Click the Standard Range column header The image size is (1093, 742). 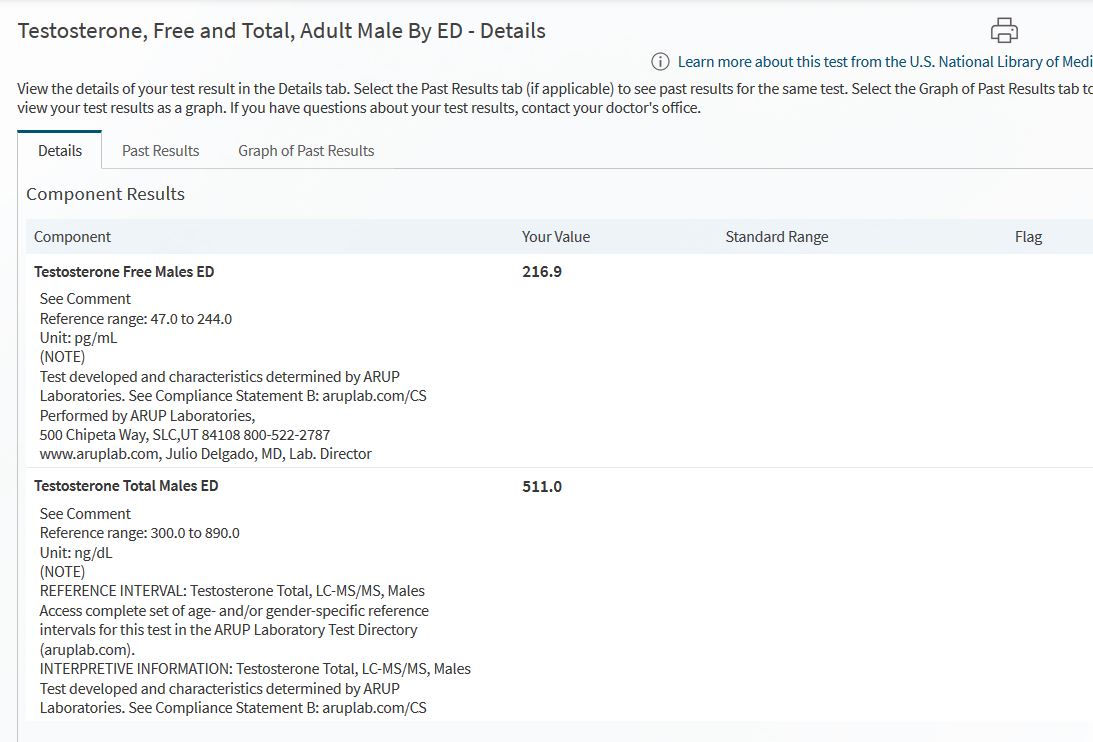[776, 237]
